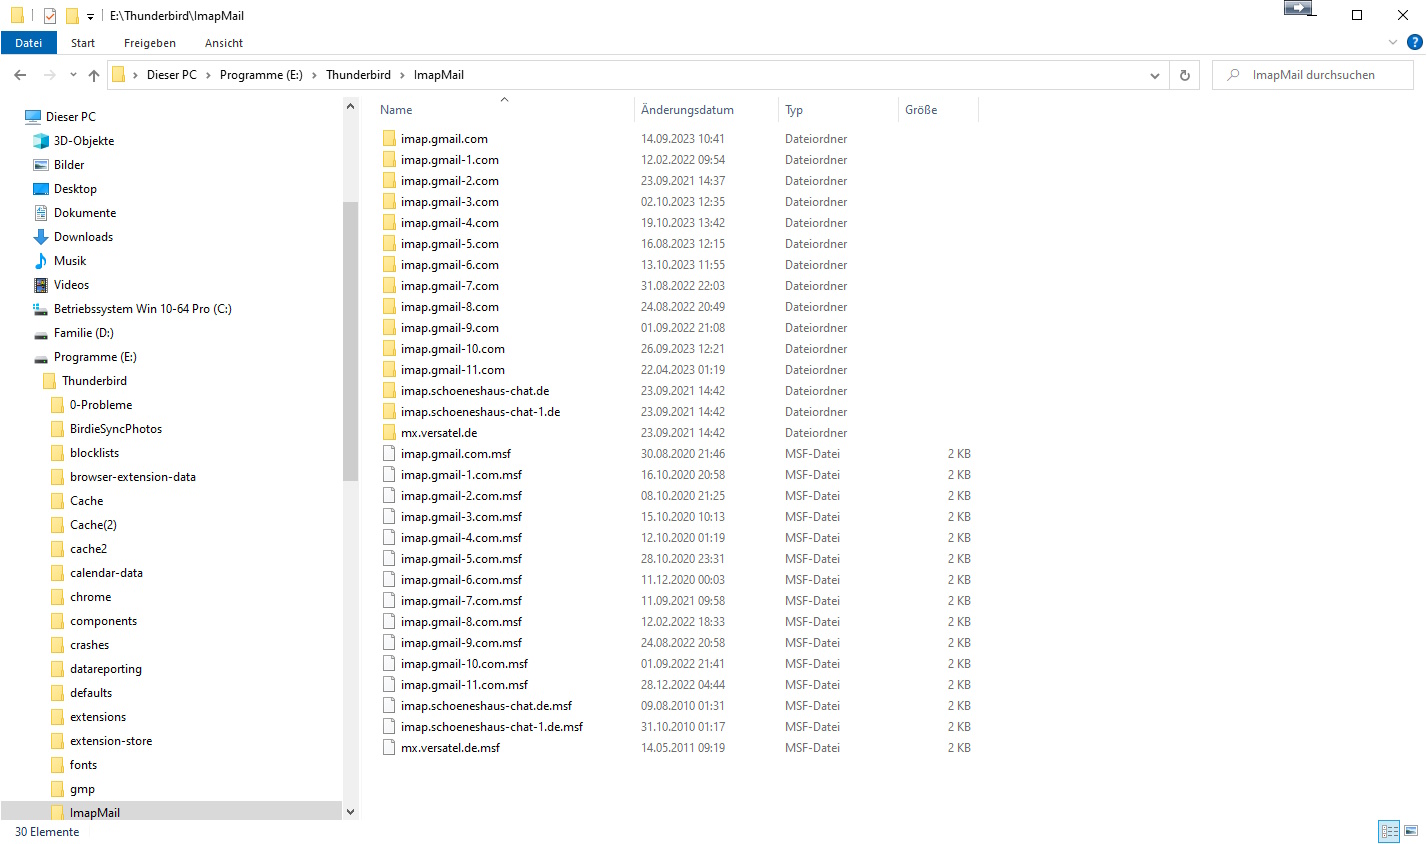The height and width of the screenshot is (844, 1427).
Task: Select the extension-store folder in the tree
Action: (x=111, y=741)
